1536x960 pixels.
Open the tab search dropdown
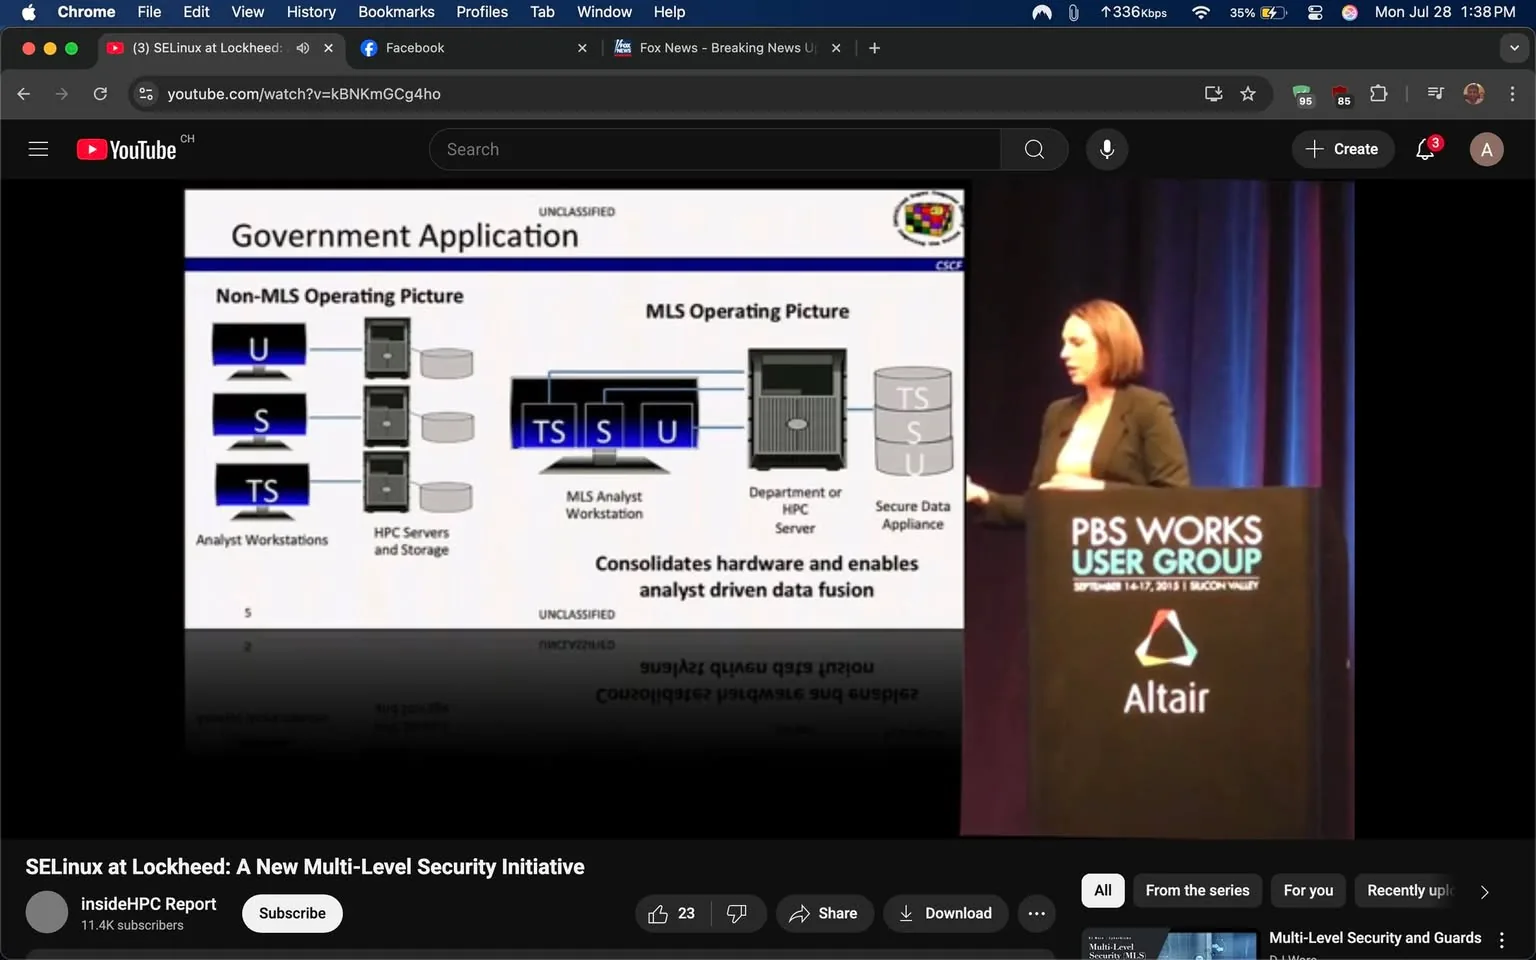pyautogui.click(x=1513, y=47)
